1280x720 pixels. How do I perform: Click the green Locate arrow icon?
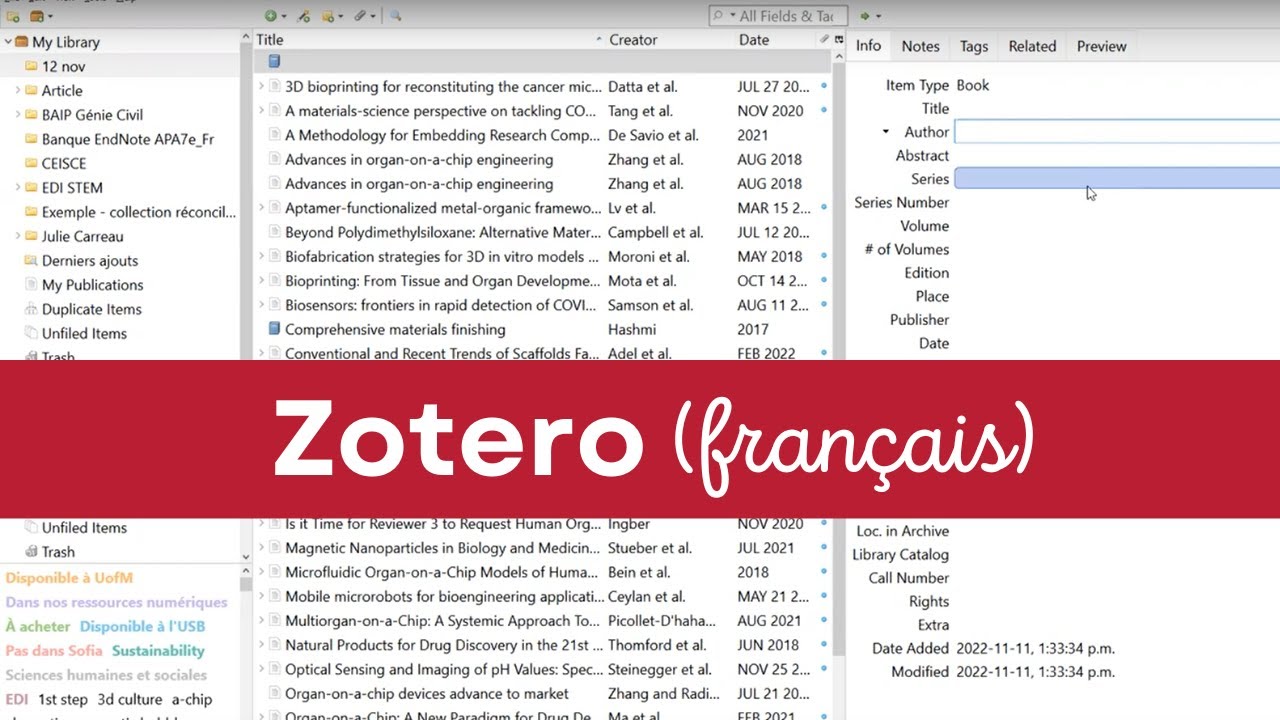tap(866, 16)
